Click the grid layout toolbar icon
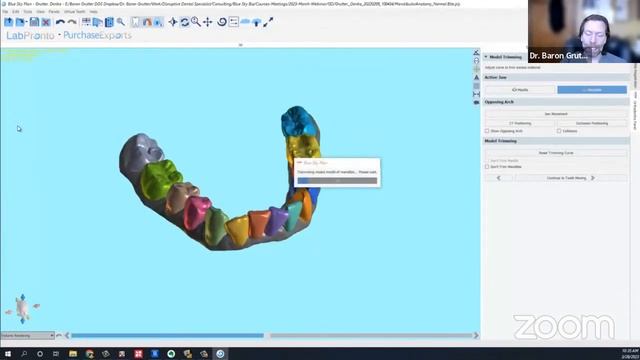The height and width of the screenshot is (360, 640). coord(86,22)
